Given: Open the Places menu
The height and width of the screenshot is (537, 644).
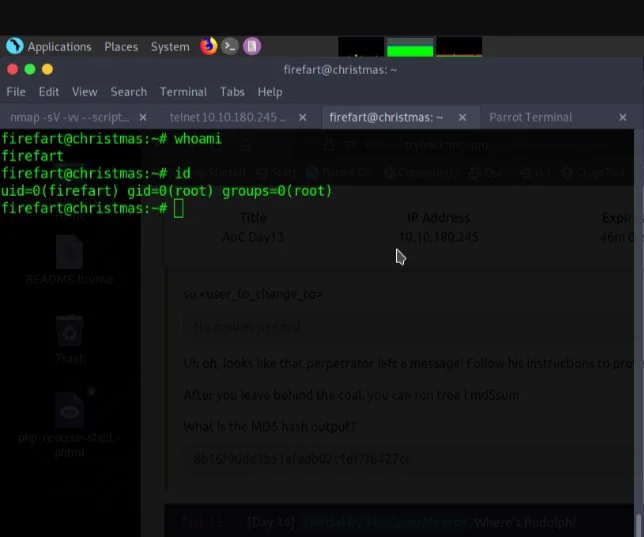Looking at the screenshot, I should 121,47.
